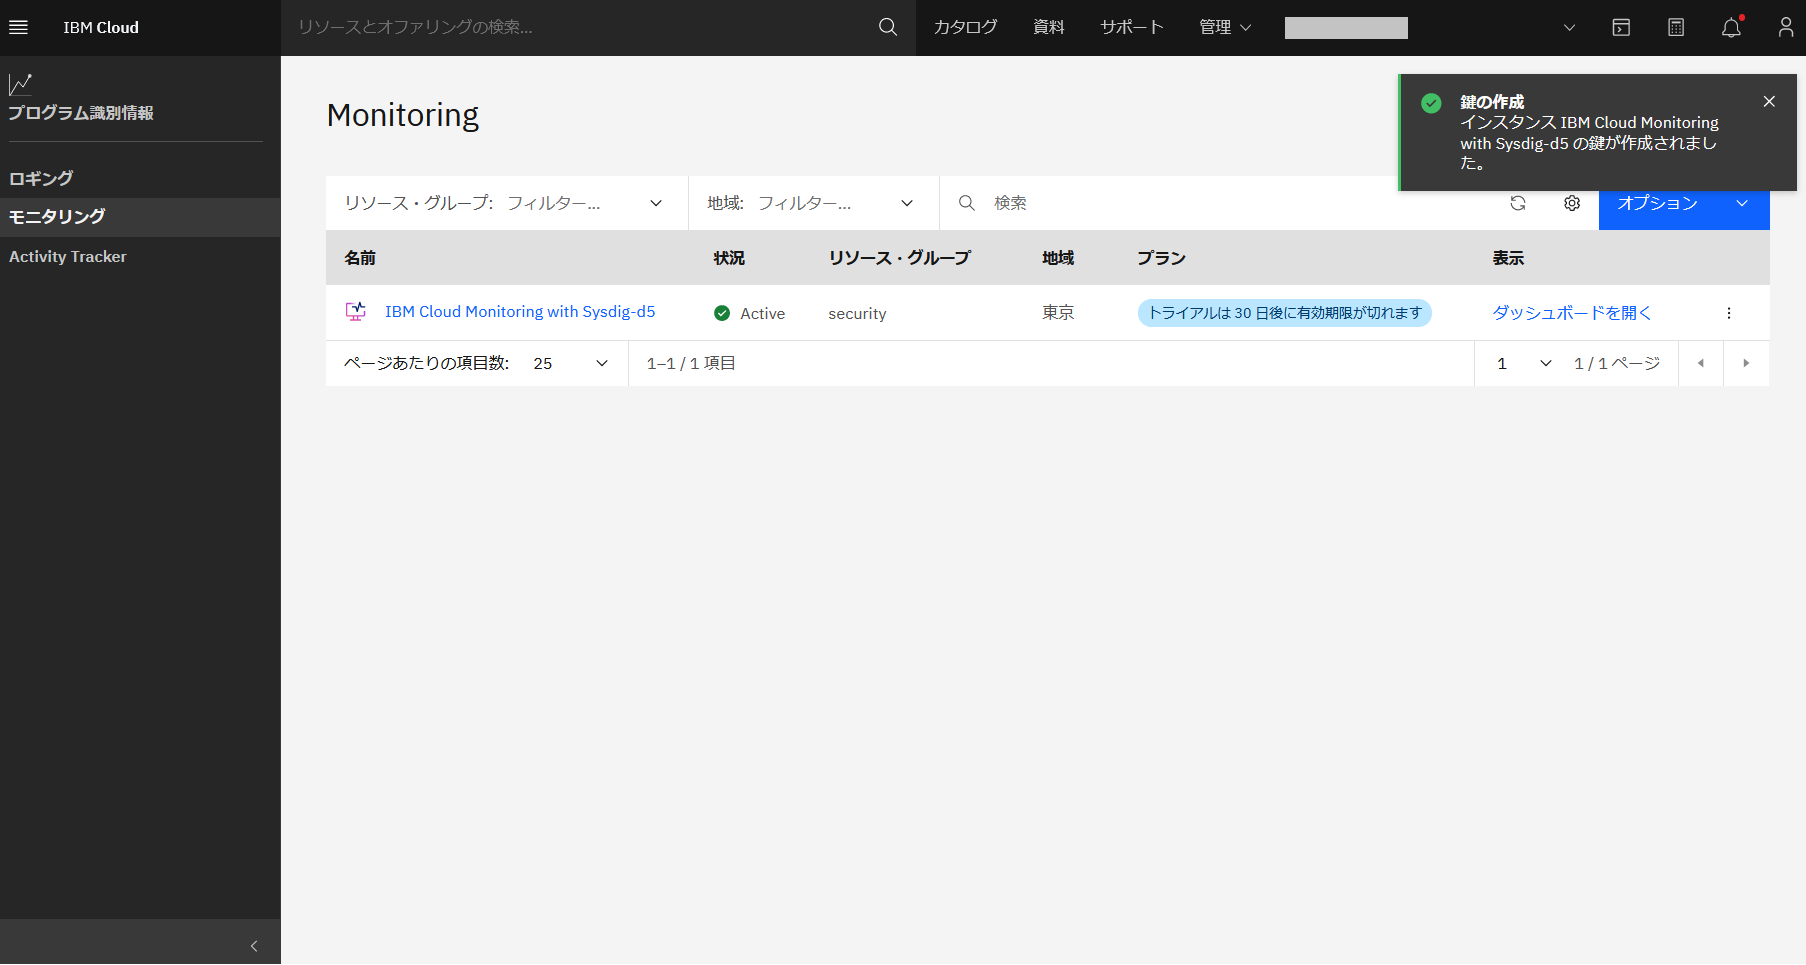
Task: Open the IBM Cloud Shell icon
Action: click(1621, 27)
